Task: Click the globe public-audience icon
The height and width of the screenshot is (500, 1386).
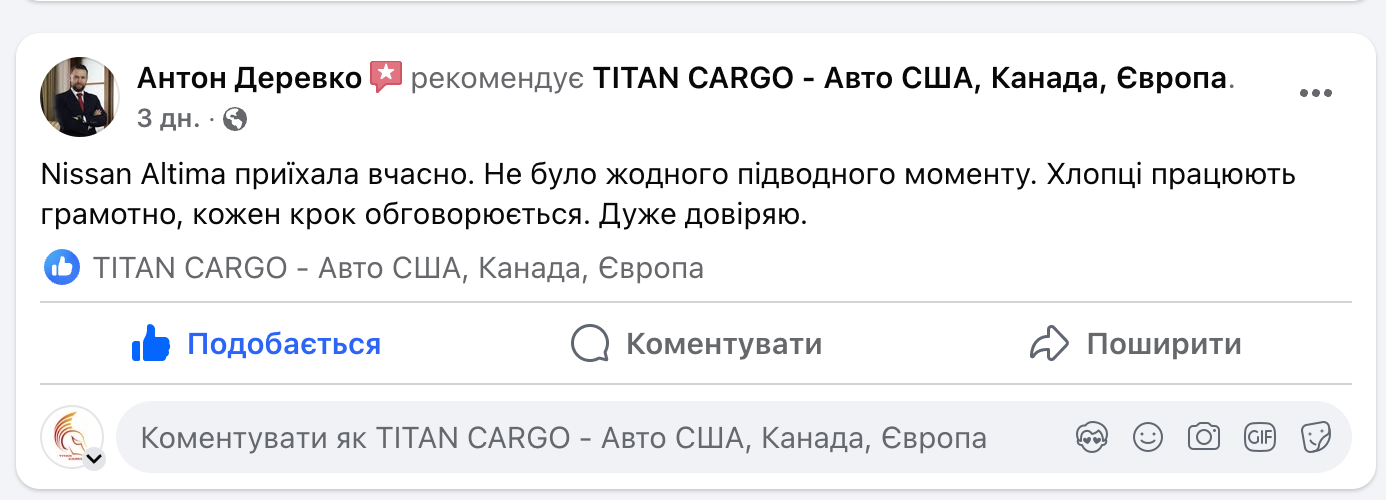Action: point(236,121)
